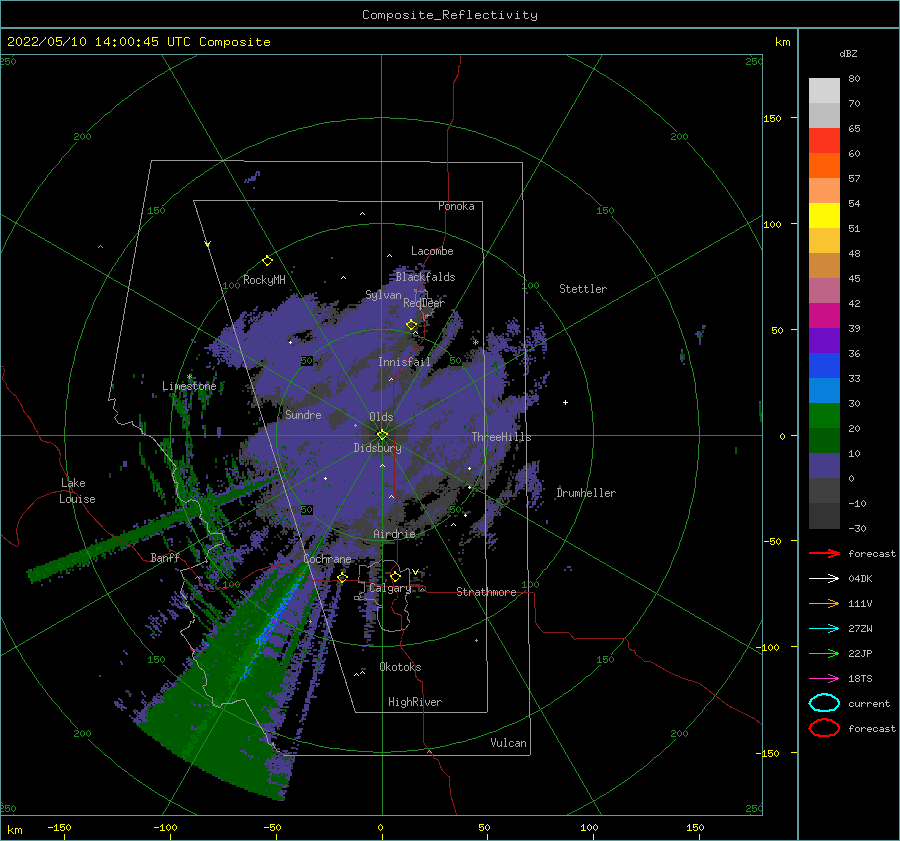Click the Sundre city label
This screenshot has height=841, width=900.
303,414
